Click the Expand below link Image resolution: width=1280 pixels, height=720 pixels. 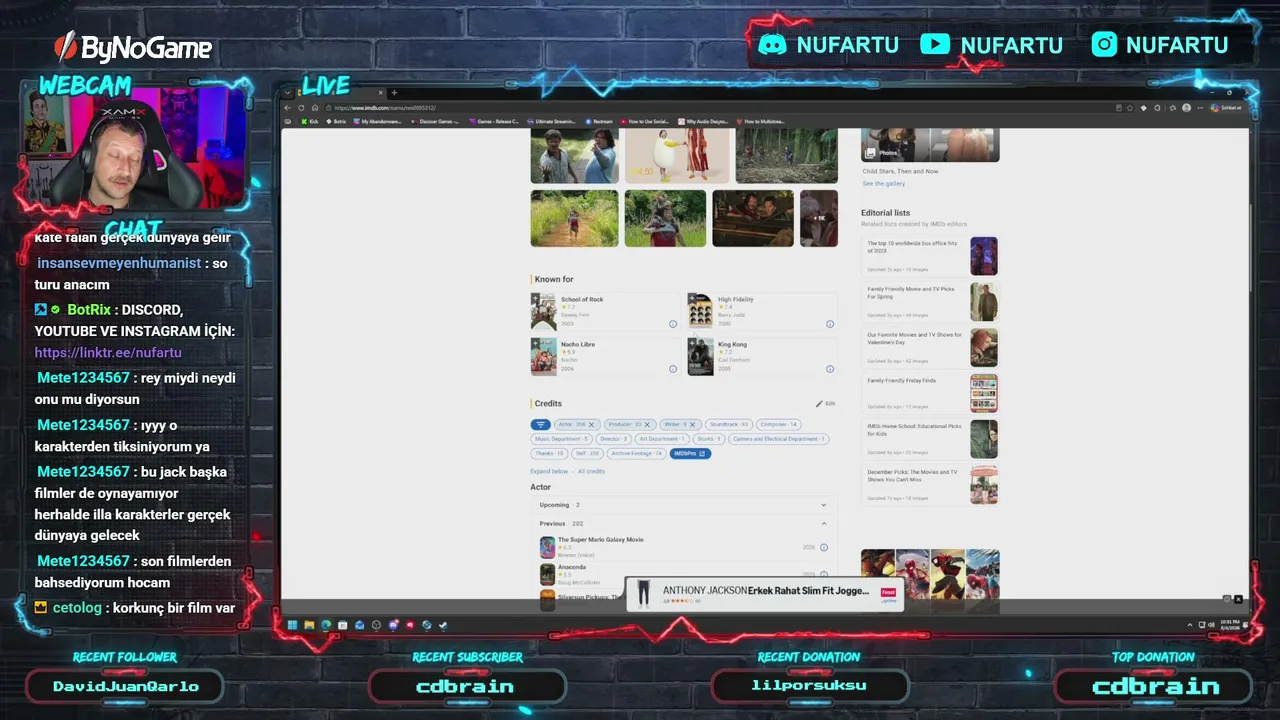tap(549, 471)
